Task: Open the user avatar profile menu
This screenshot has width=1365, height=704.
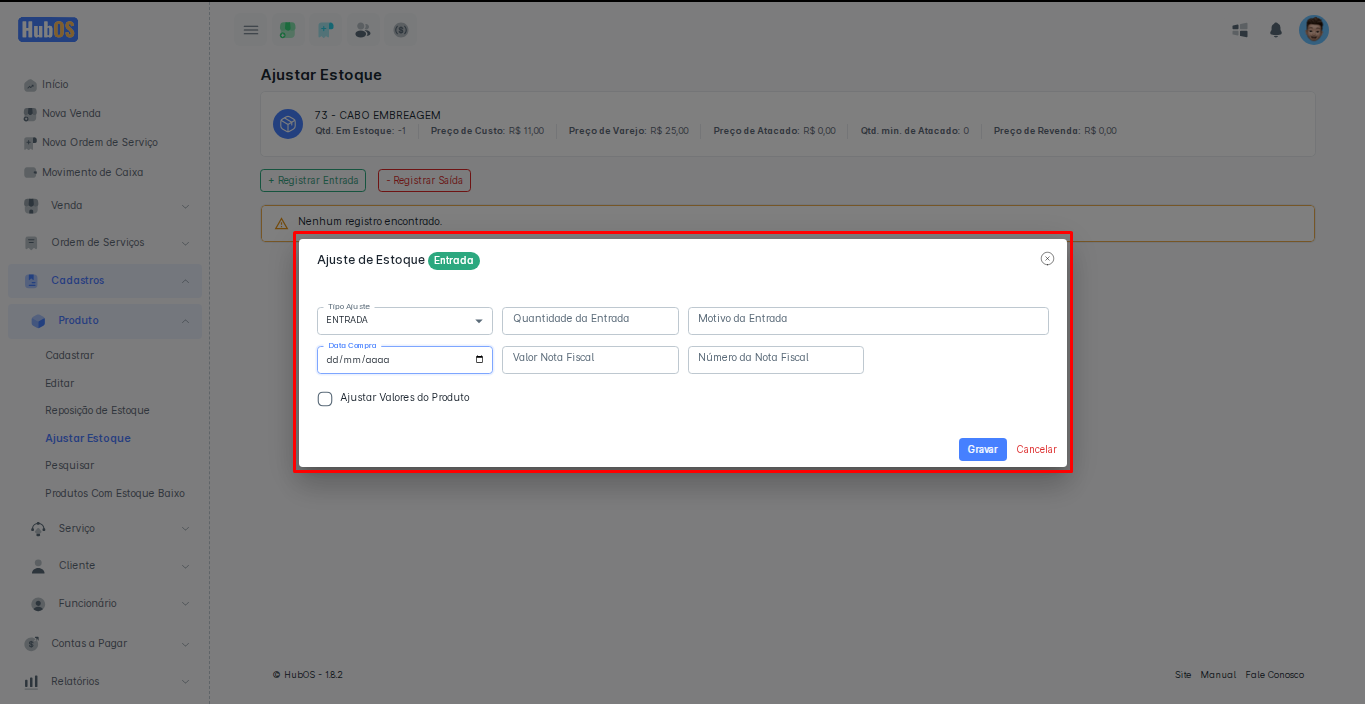Action: pos(1313,30)
